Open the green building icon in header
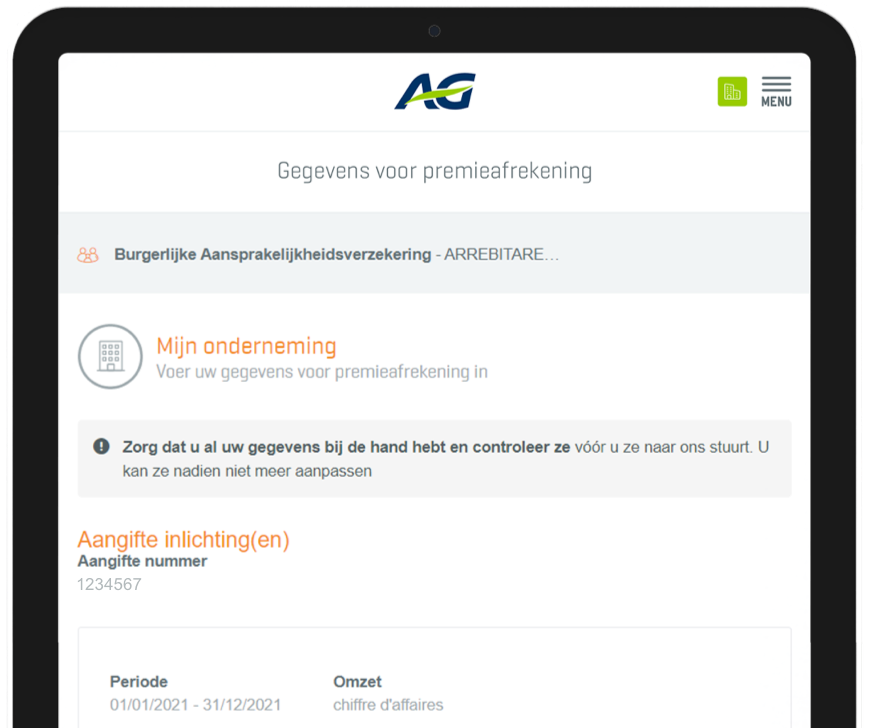The image size is (870, 728). (732, 92)
